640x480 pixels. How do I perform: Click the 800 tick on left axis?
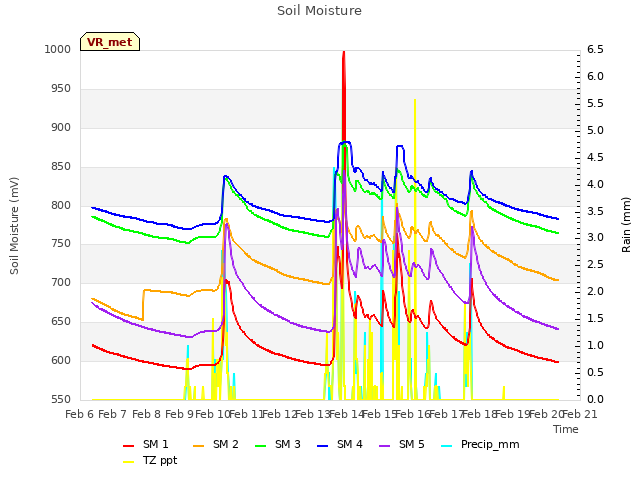[x=61, y=205]
